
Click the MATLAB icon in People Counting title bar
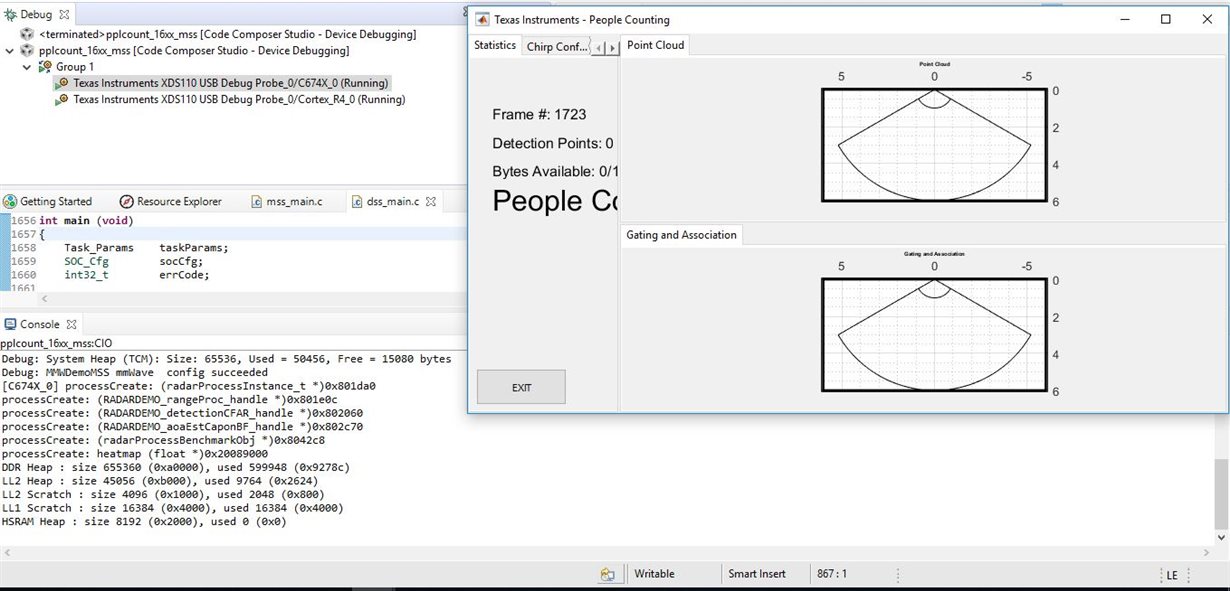tap(481, 19)
